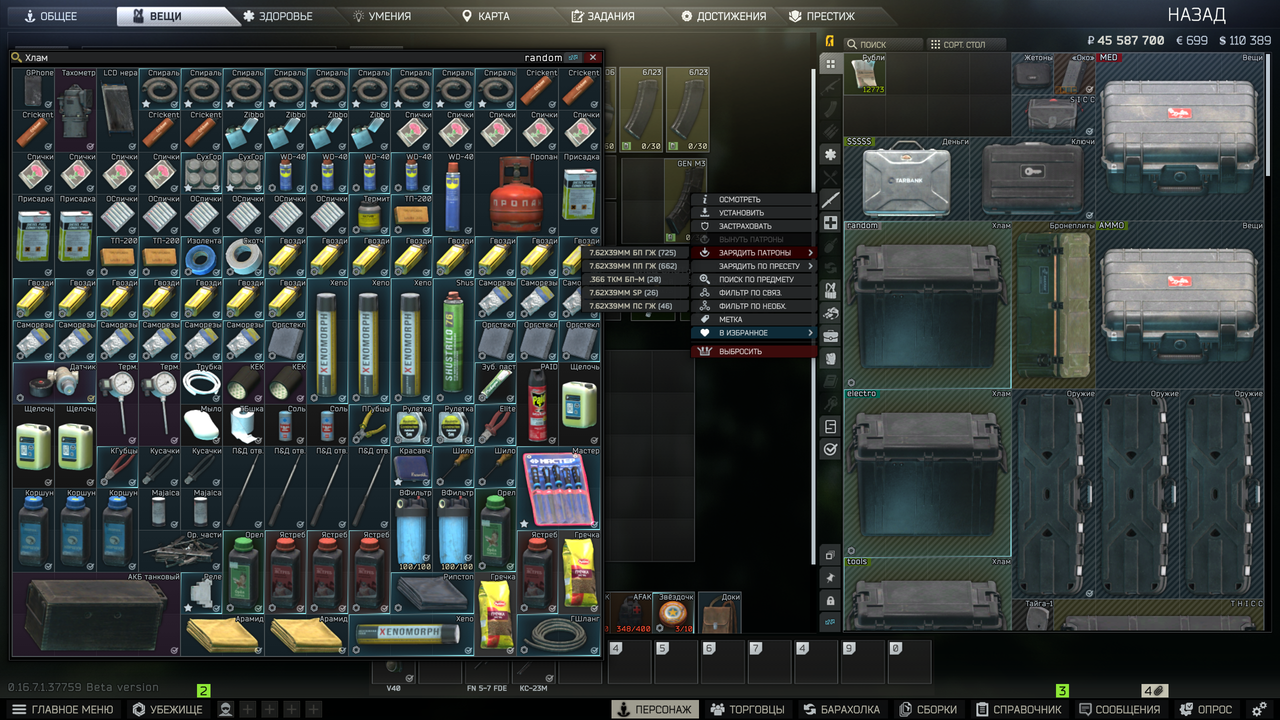Select the checklist stash filter icon
This screenshot has height=720, width=1280.
pyautogui.click(x=830, y=427)
